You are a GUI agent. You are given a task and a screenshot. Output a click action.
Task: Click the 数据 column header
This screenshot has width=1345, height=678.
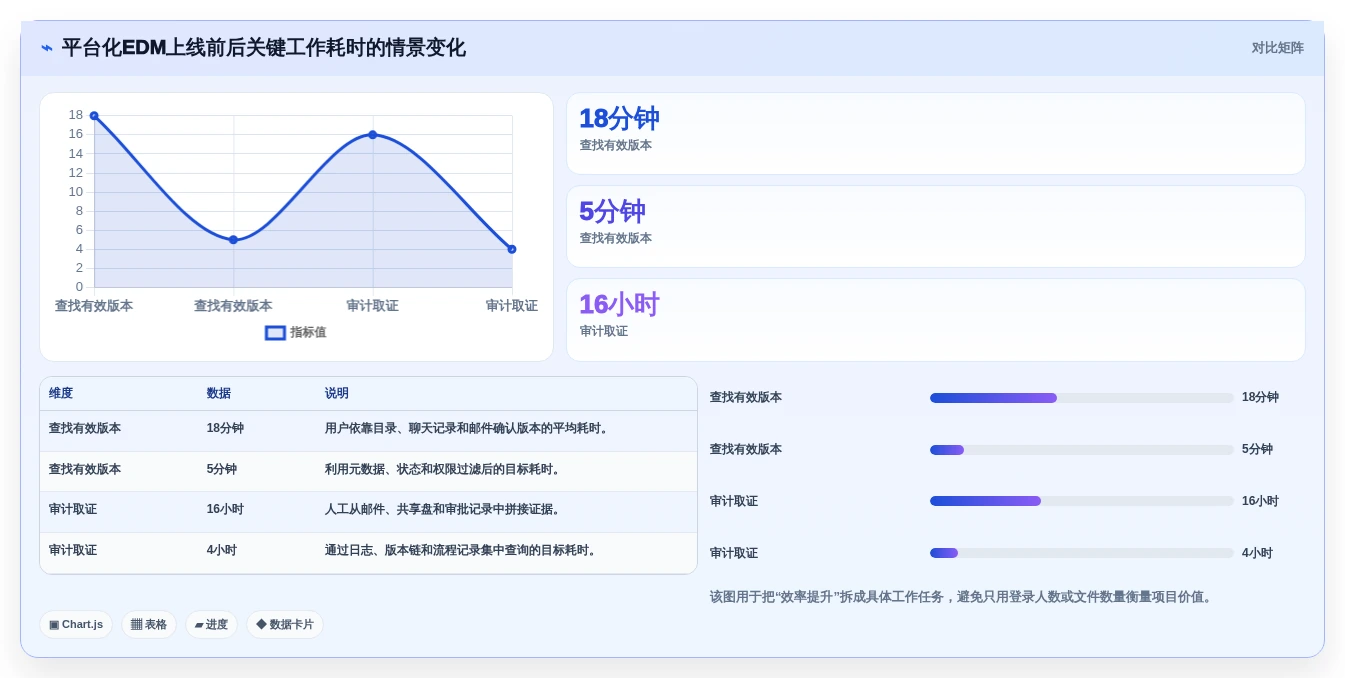(x=219, y=394)
